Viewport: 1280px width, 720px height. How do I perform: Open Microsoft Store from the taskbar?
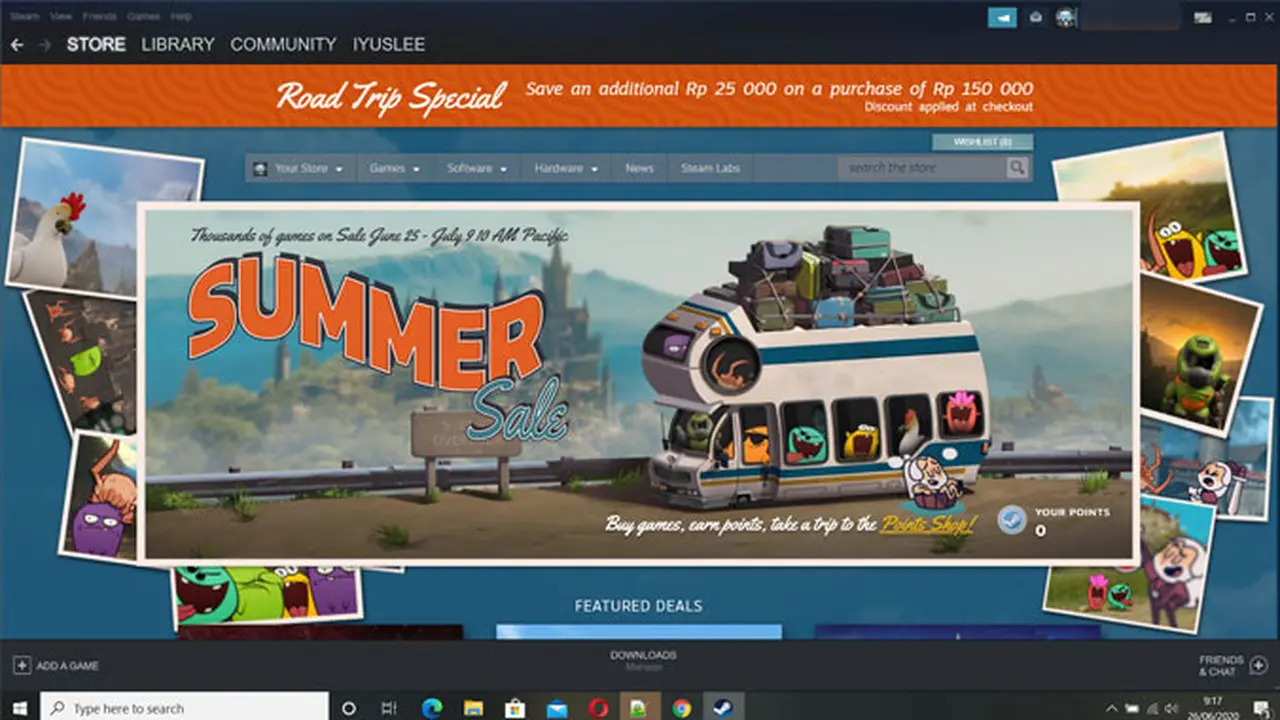click(515, 708)
